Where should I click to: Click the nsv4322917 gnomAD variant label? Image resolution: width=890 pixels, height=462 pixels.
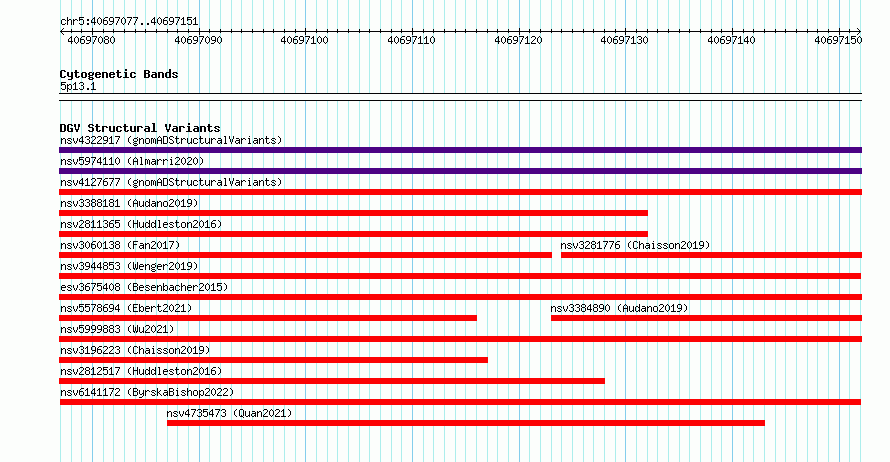pyautogui.click(x=171, y=140)
